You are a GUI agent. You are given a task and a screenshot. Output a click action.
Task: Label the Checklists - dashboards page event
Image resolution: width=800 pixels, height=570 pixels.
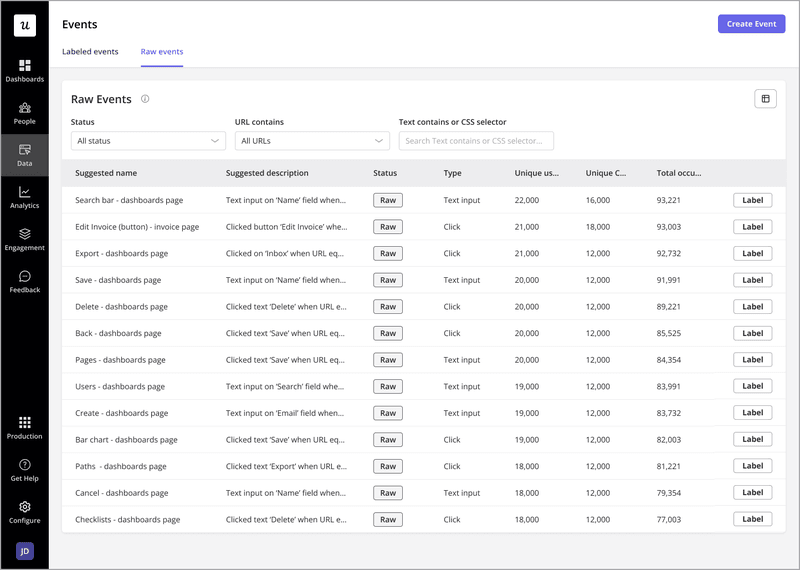tap(753, 519)
